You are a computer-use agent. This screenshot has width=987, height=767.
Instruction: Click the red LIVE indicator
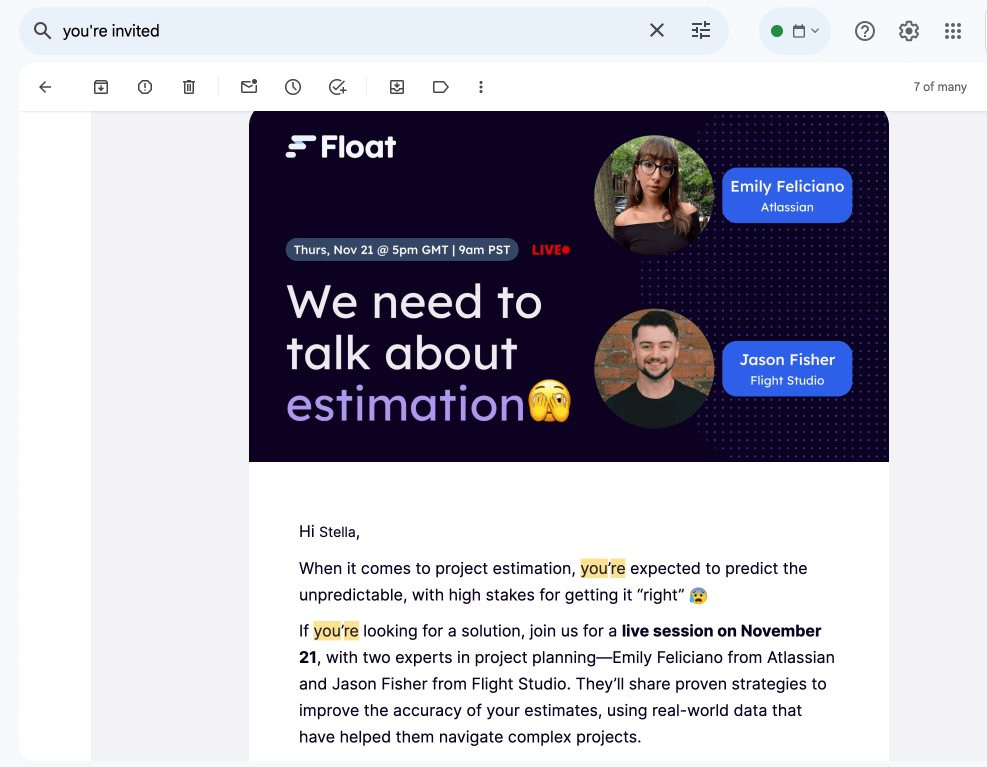(551, 250)
